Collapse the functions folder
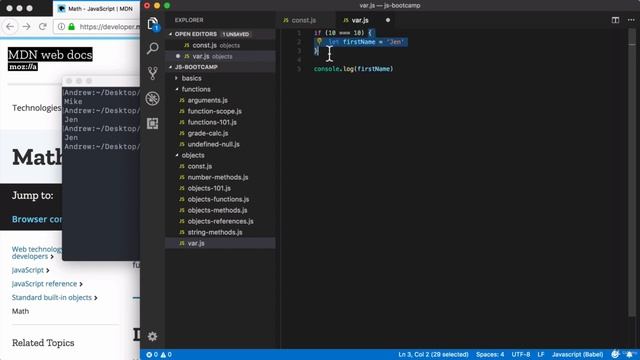The height and width of the screenshot is (360, 640). [196, 89]
